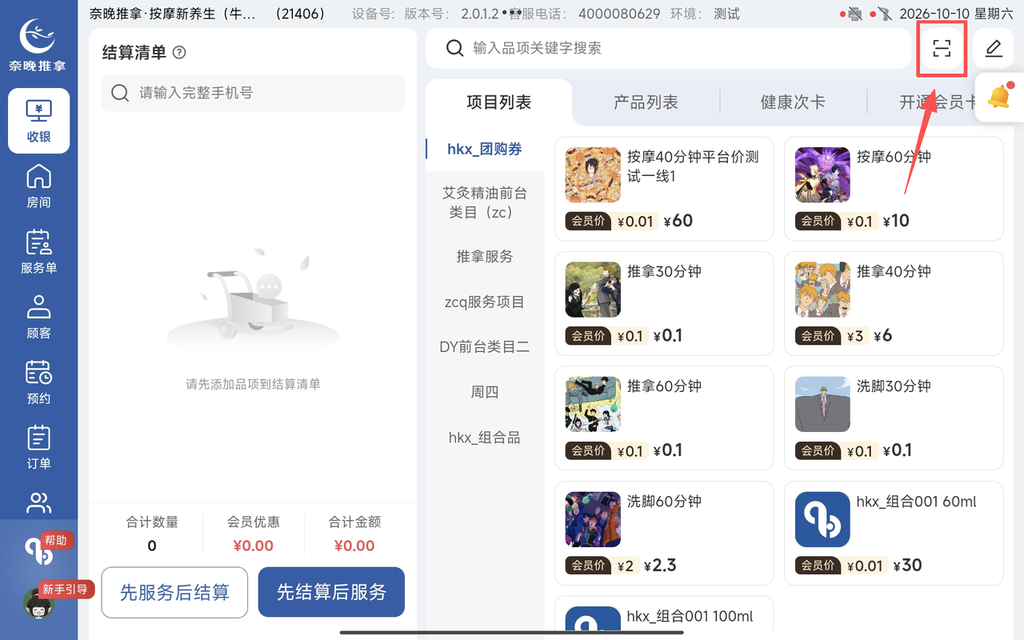The image size is (1024, 640).
Task: Focus the item keyword search field
Action: point(668,48)
